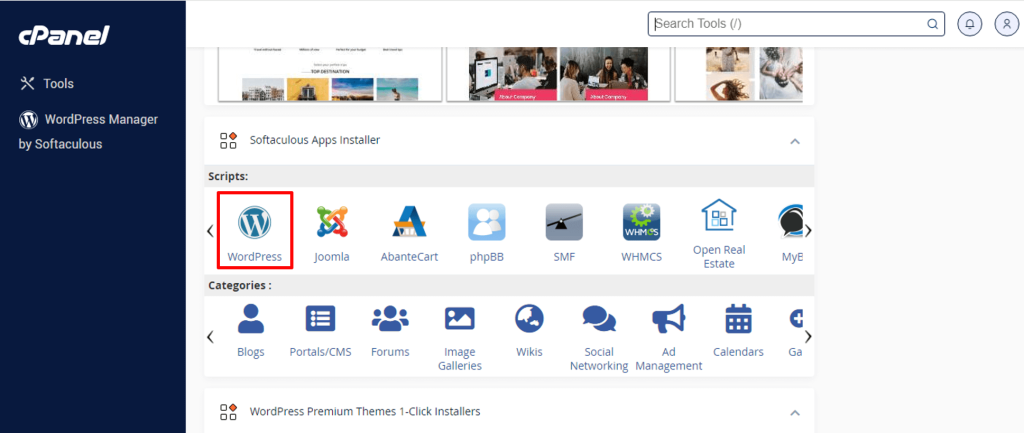Click the Softaculous Apps Installer heading
The width and height of the screenshot is (1024, 433).
(x=315, y=140)
